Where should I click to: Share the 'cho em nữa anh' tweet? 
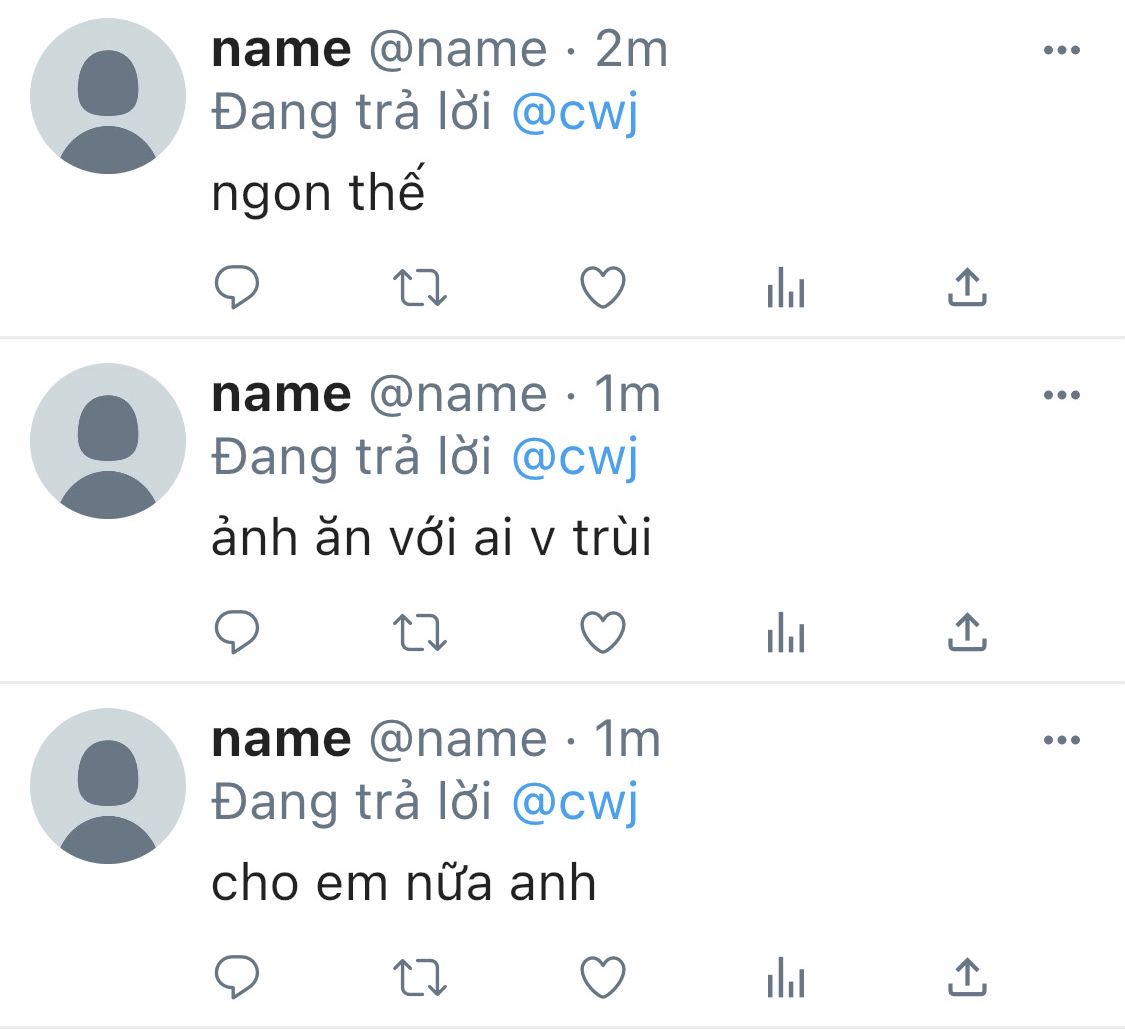(x=968, y=977)
